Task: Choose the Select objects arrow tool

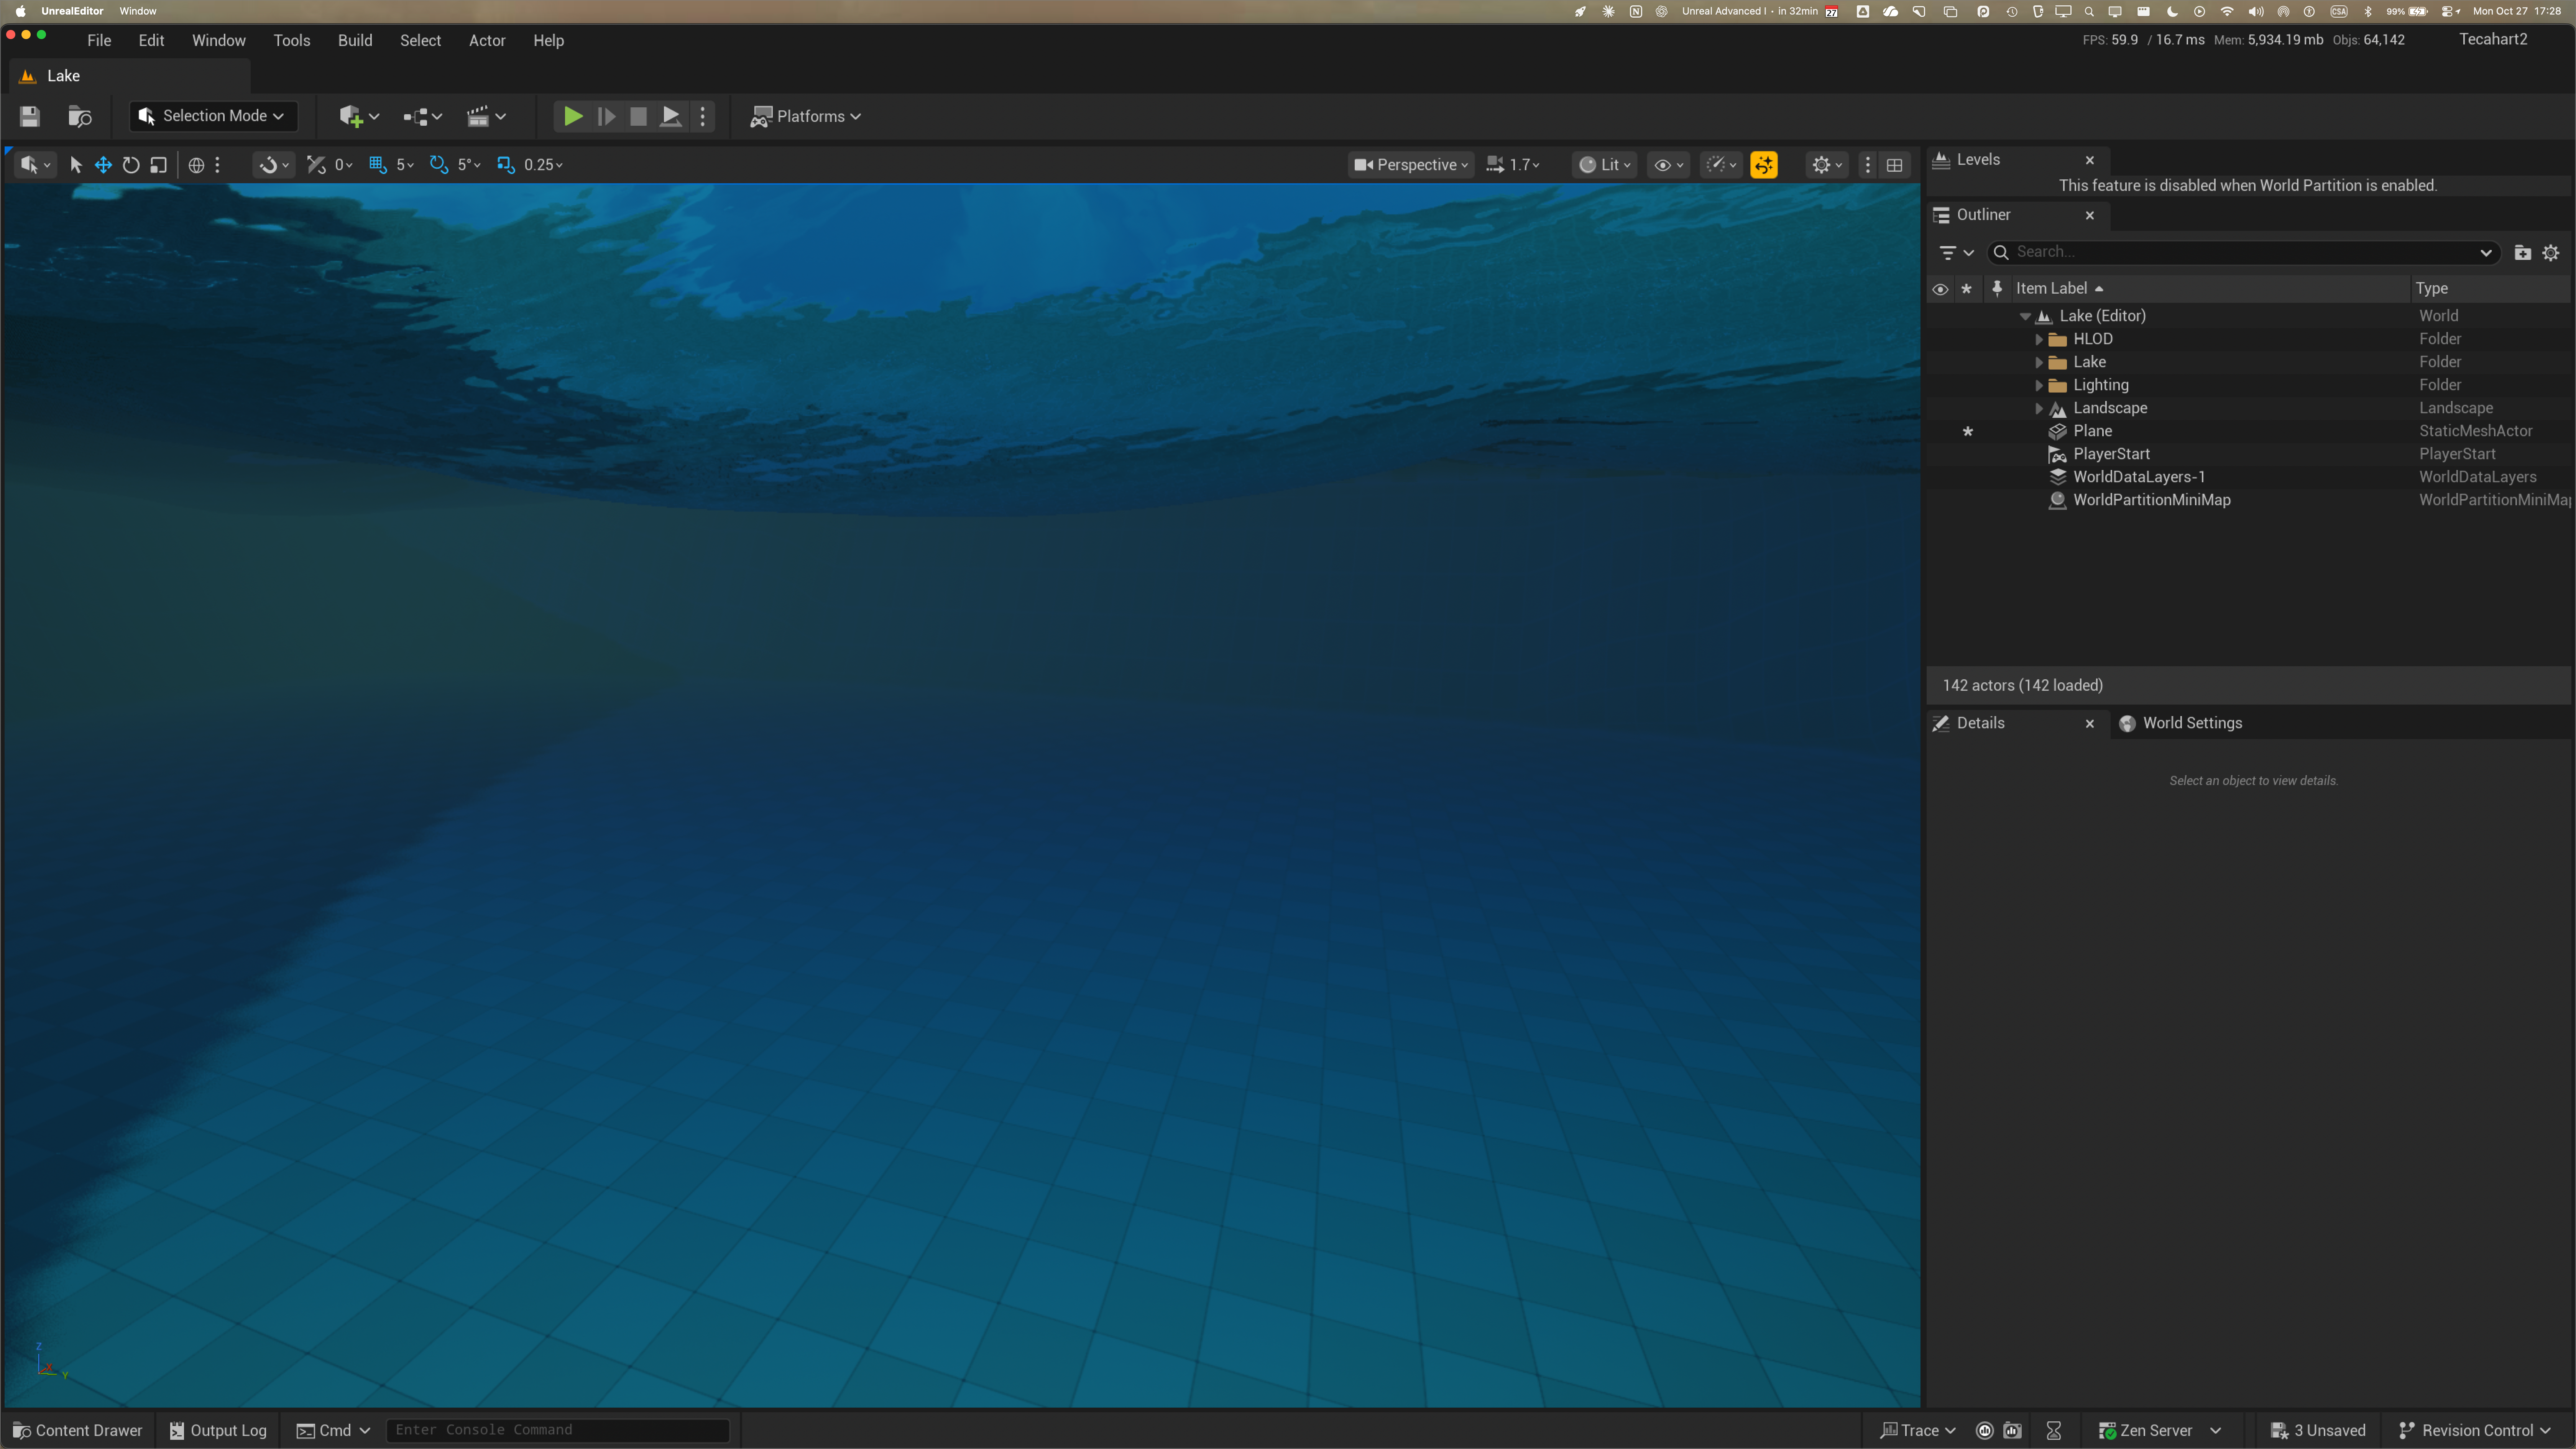Action: (x=76, y=165)
